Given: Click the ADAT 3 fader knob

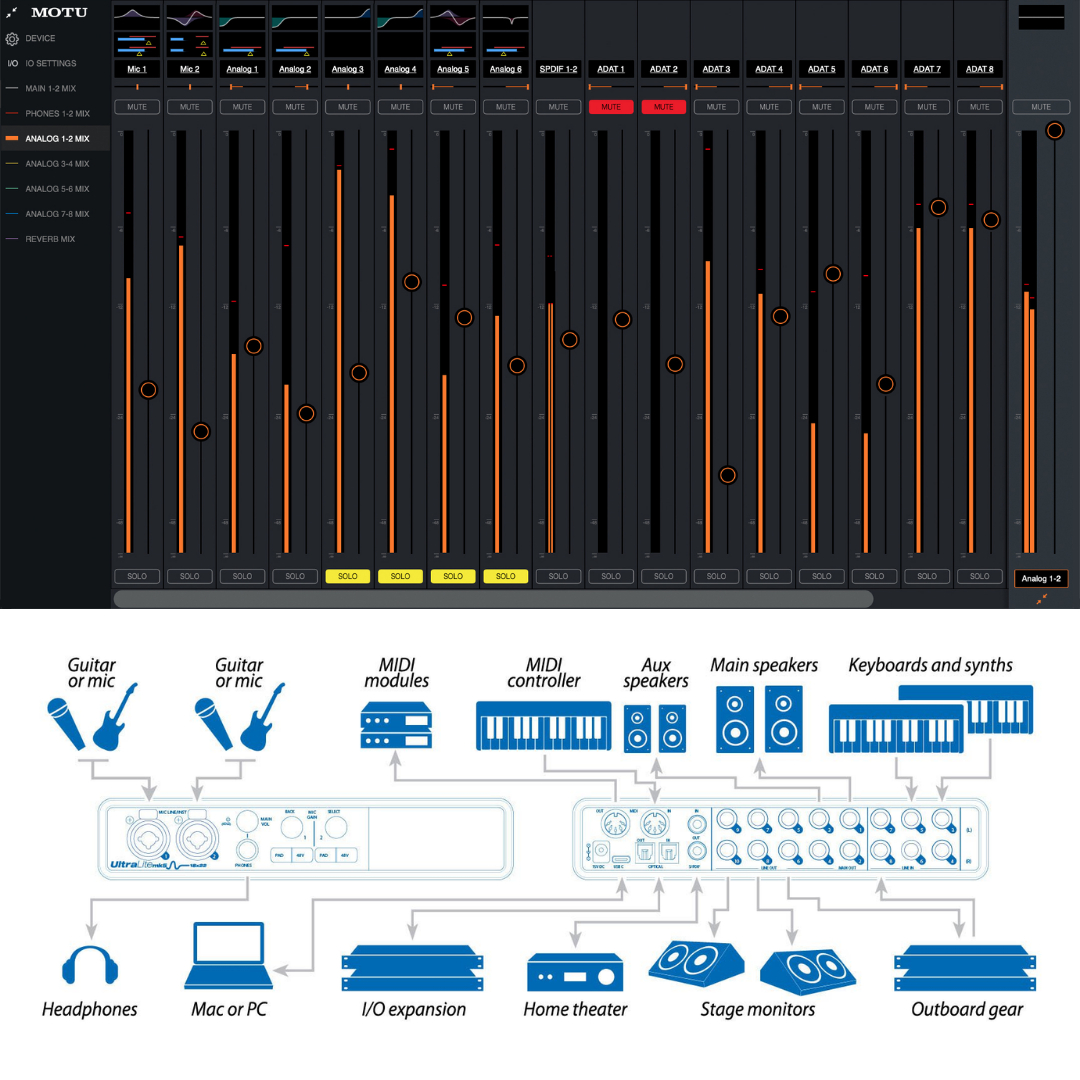Looking at the screenshot, I should (x=727, y=475).
